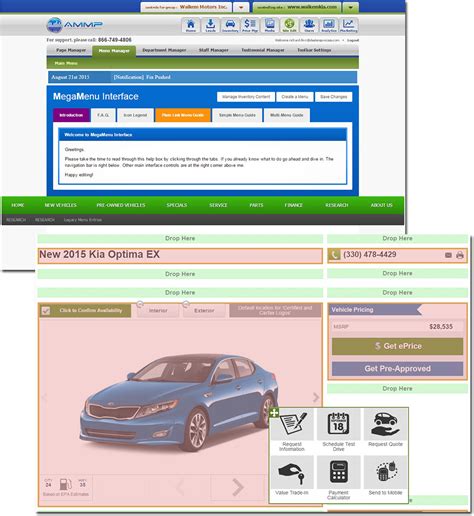The height and width of the screenshot is (516, 474).
Task: Click the Get ePrice button
Action: 397,346
